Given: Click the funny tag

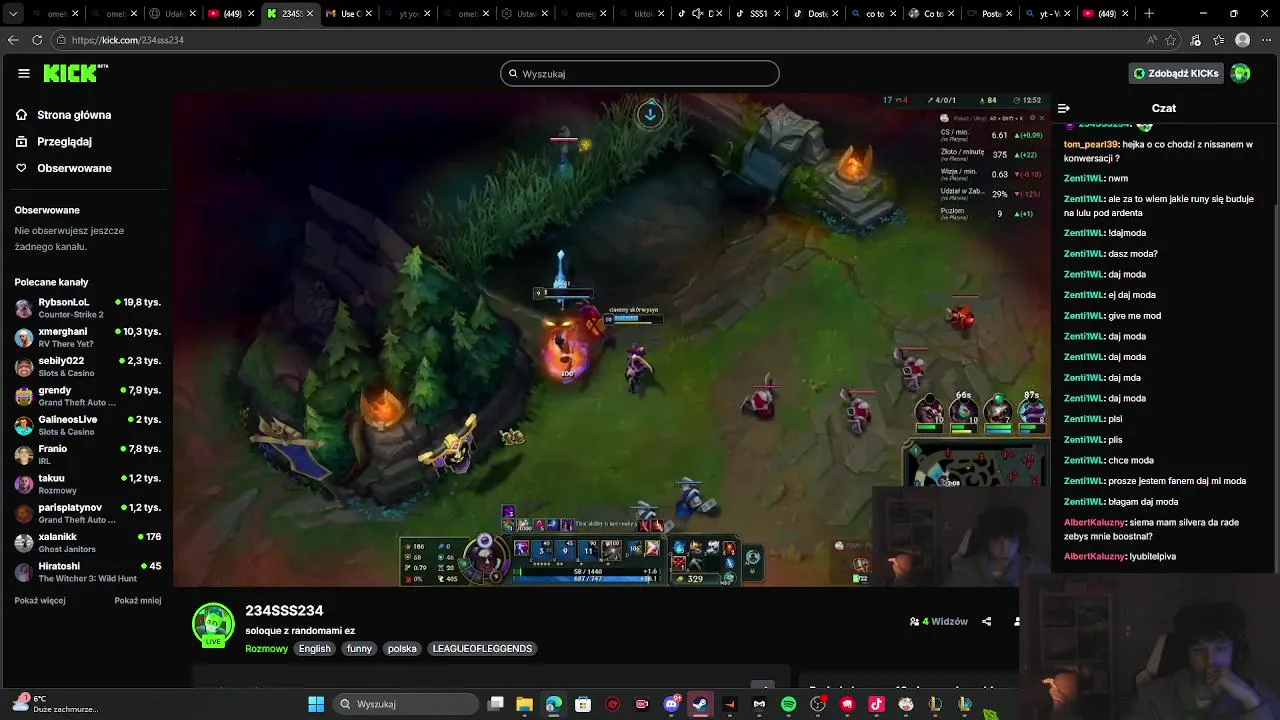Looking at the screenshot, I should click(359, 649).
